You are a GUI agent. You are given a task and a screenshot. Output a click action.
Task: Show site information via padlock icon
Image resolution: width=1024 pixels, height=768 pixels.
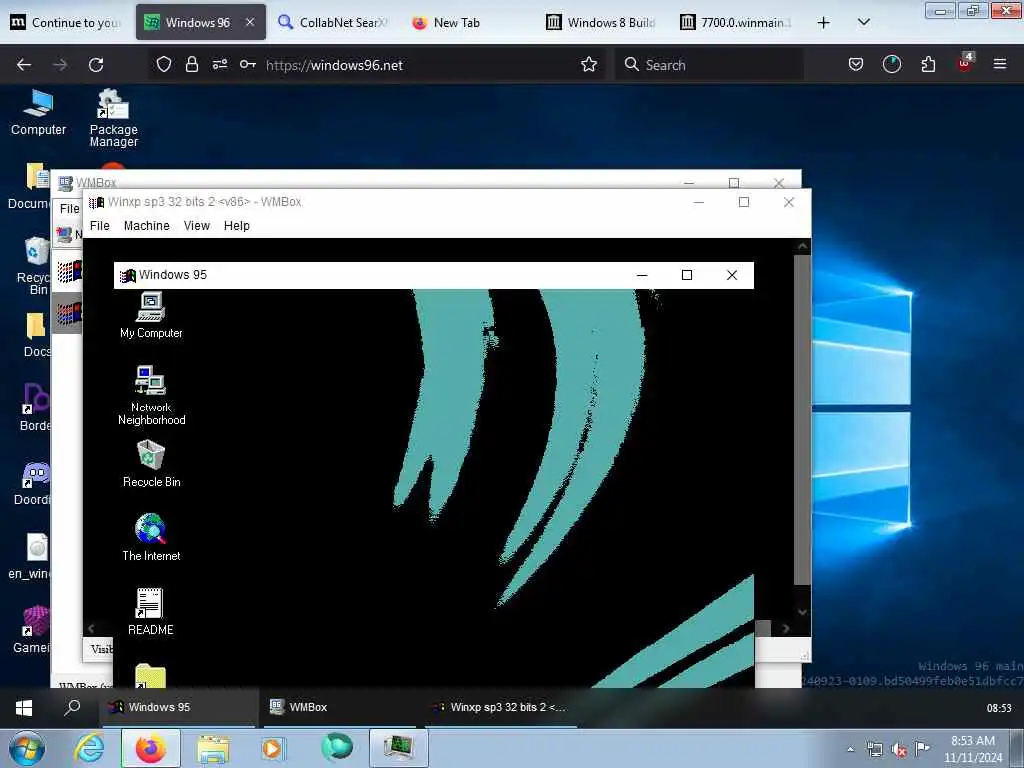[191, 64]
